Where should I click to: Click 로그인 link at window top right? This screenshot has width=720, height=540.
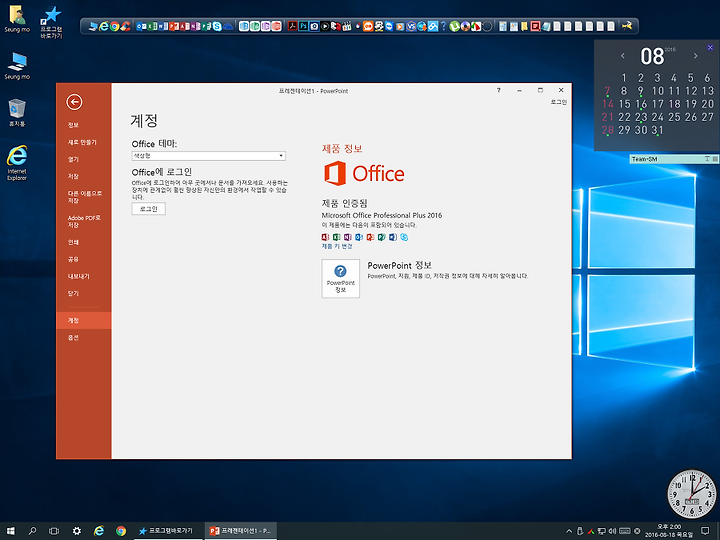(559, 102)
